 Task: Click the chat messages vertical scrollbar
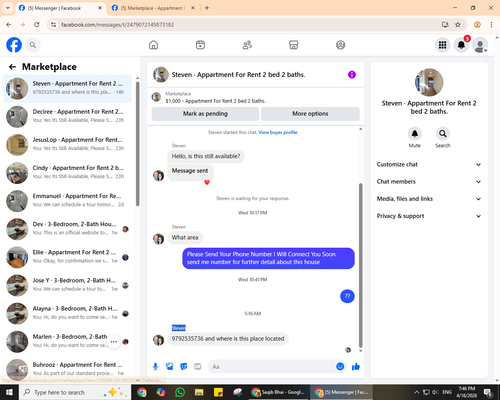coord(360,265)
